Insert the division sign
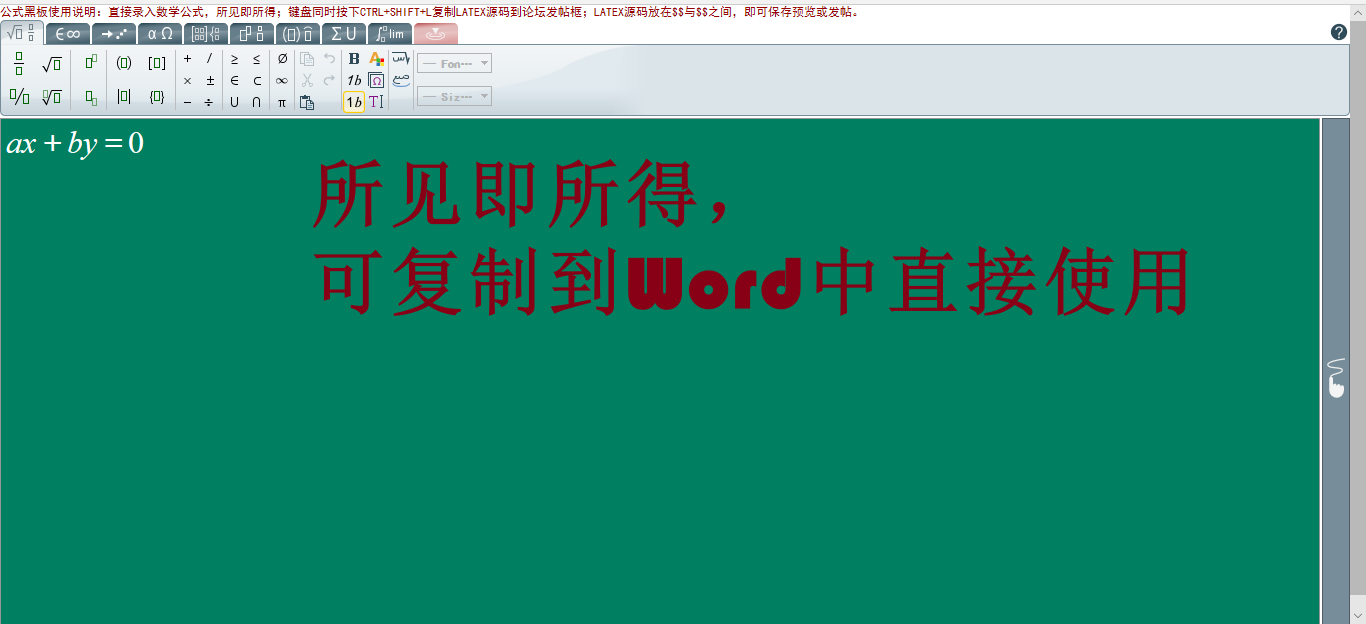Screen dimensions: 1366x624 pyautogui.click(x=209, y=102)
